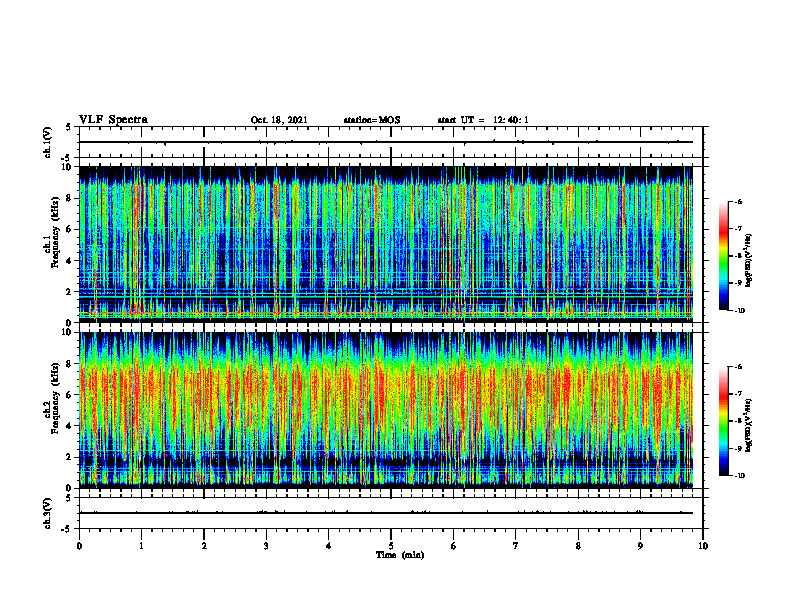Viewport: 792px width, 612px height.
Task: Click the "5" tick on the ch.1(V) axis
Action: pyautogui.click(x=68, y=127)
